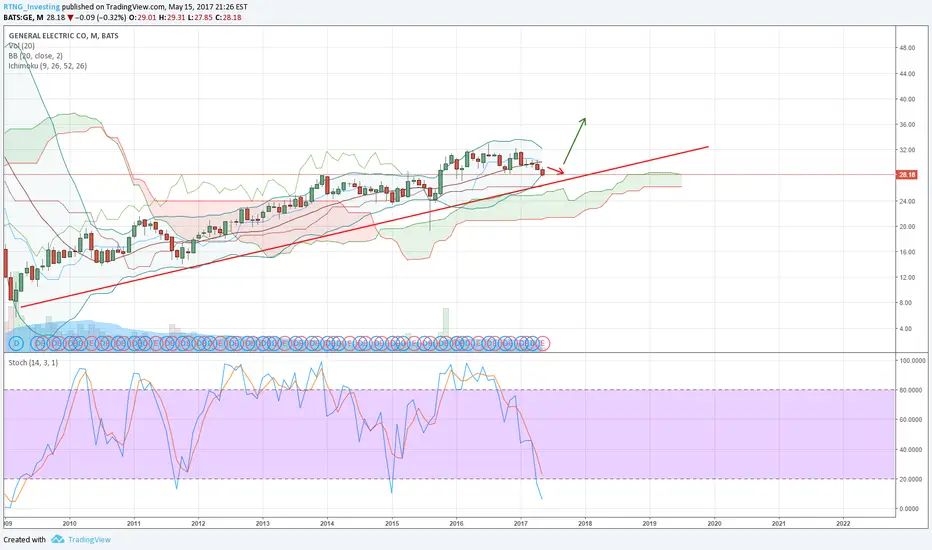932x550 pixels.
Task: Click the H:29.31 high value
Action: tap(172, 17)
